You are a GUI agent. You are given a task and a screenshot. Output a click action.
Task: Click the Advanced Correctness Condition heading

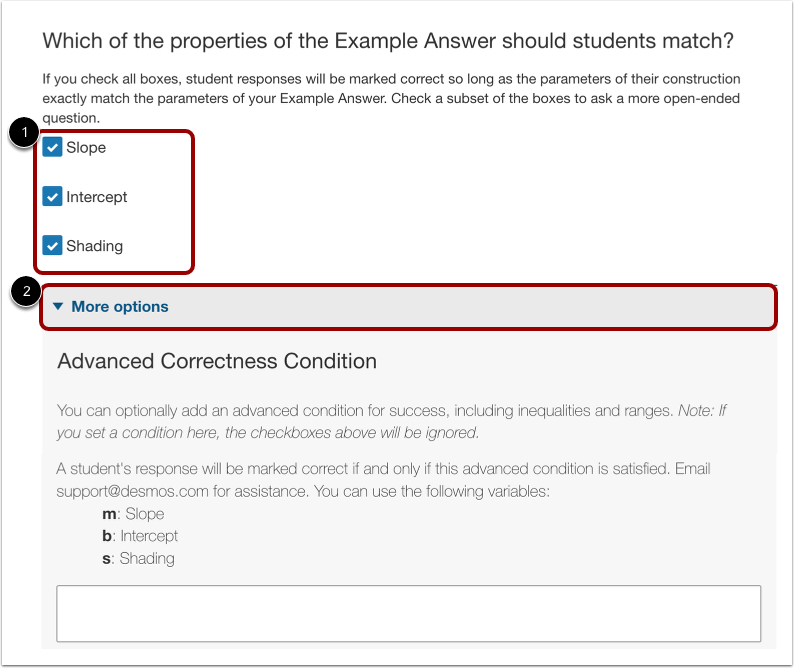[217, 361]
